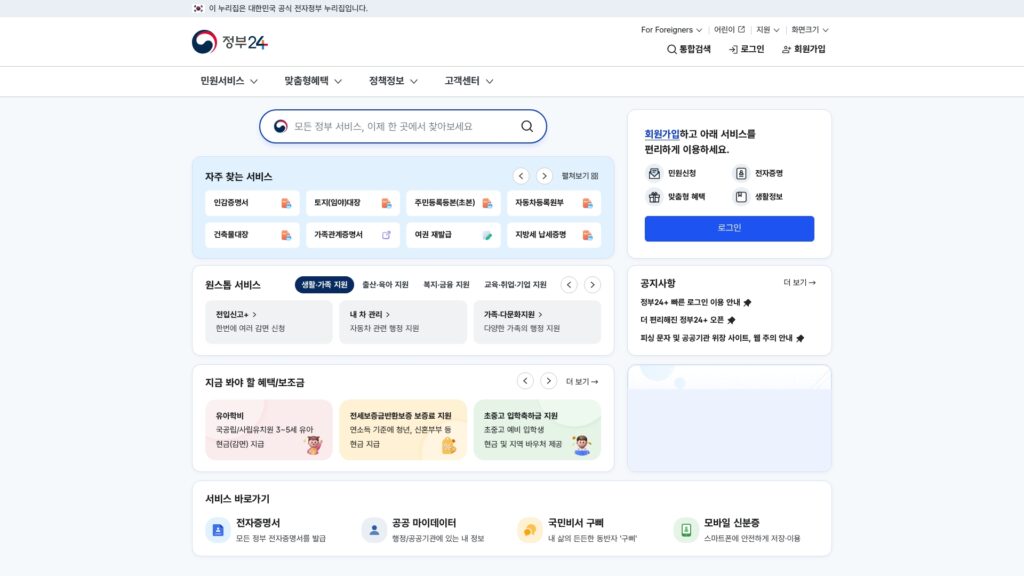
Task: Open the 피싱 문자 및 공공기관 위장 사이트 notice
Action: point(722,338)
